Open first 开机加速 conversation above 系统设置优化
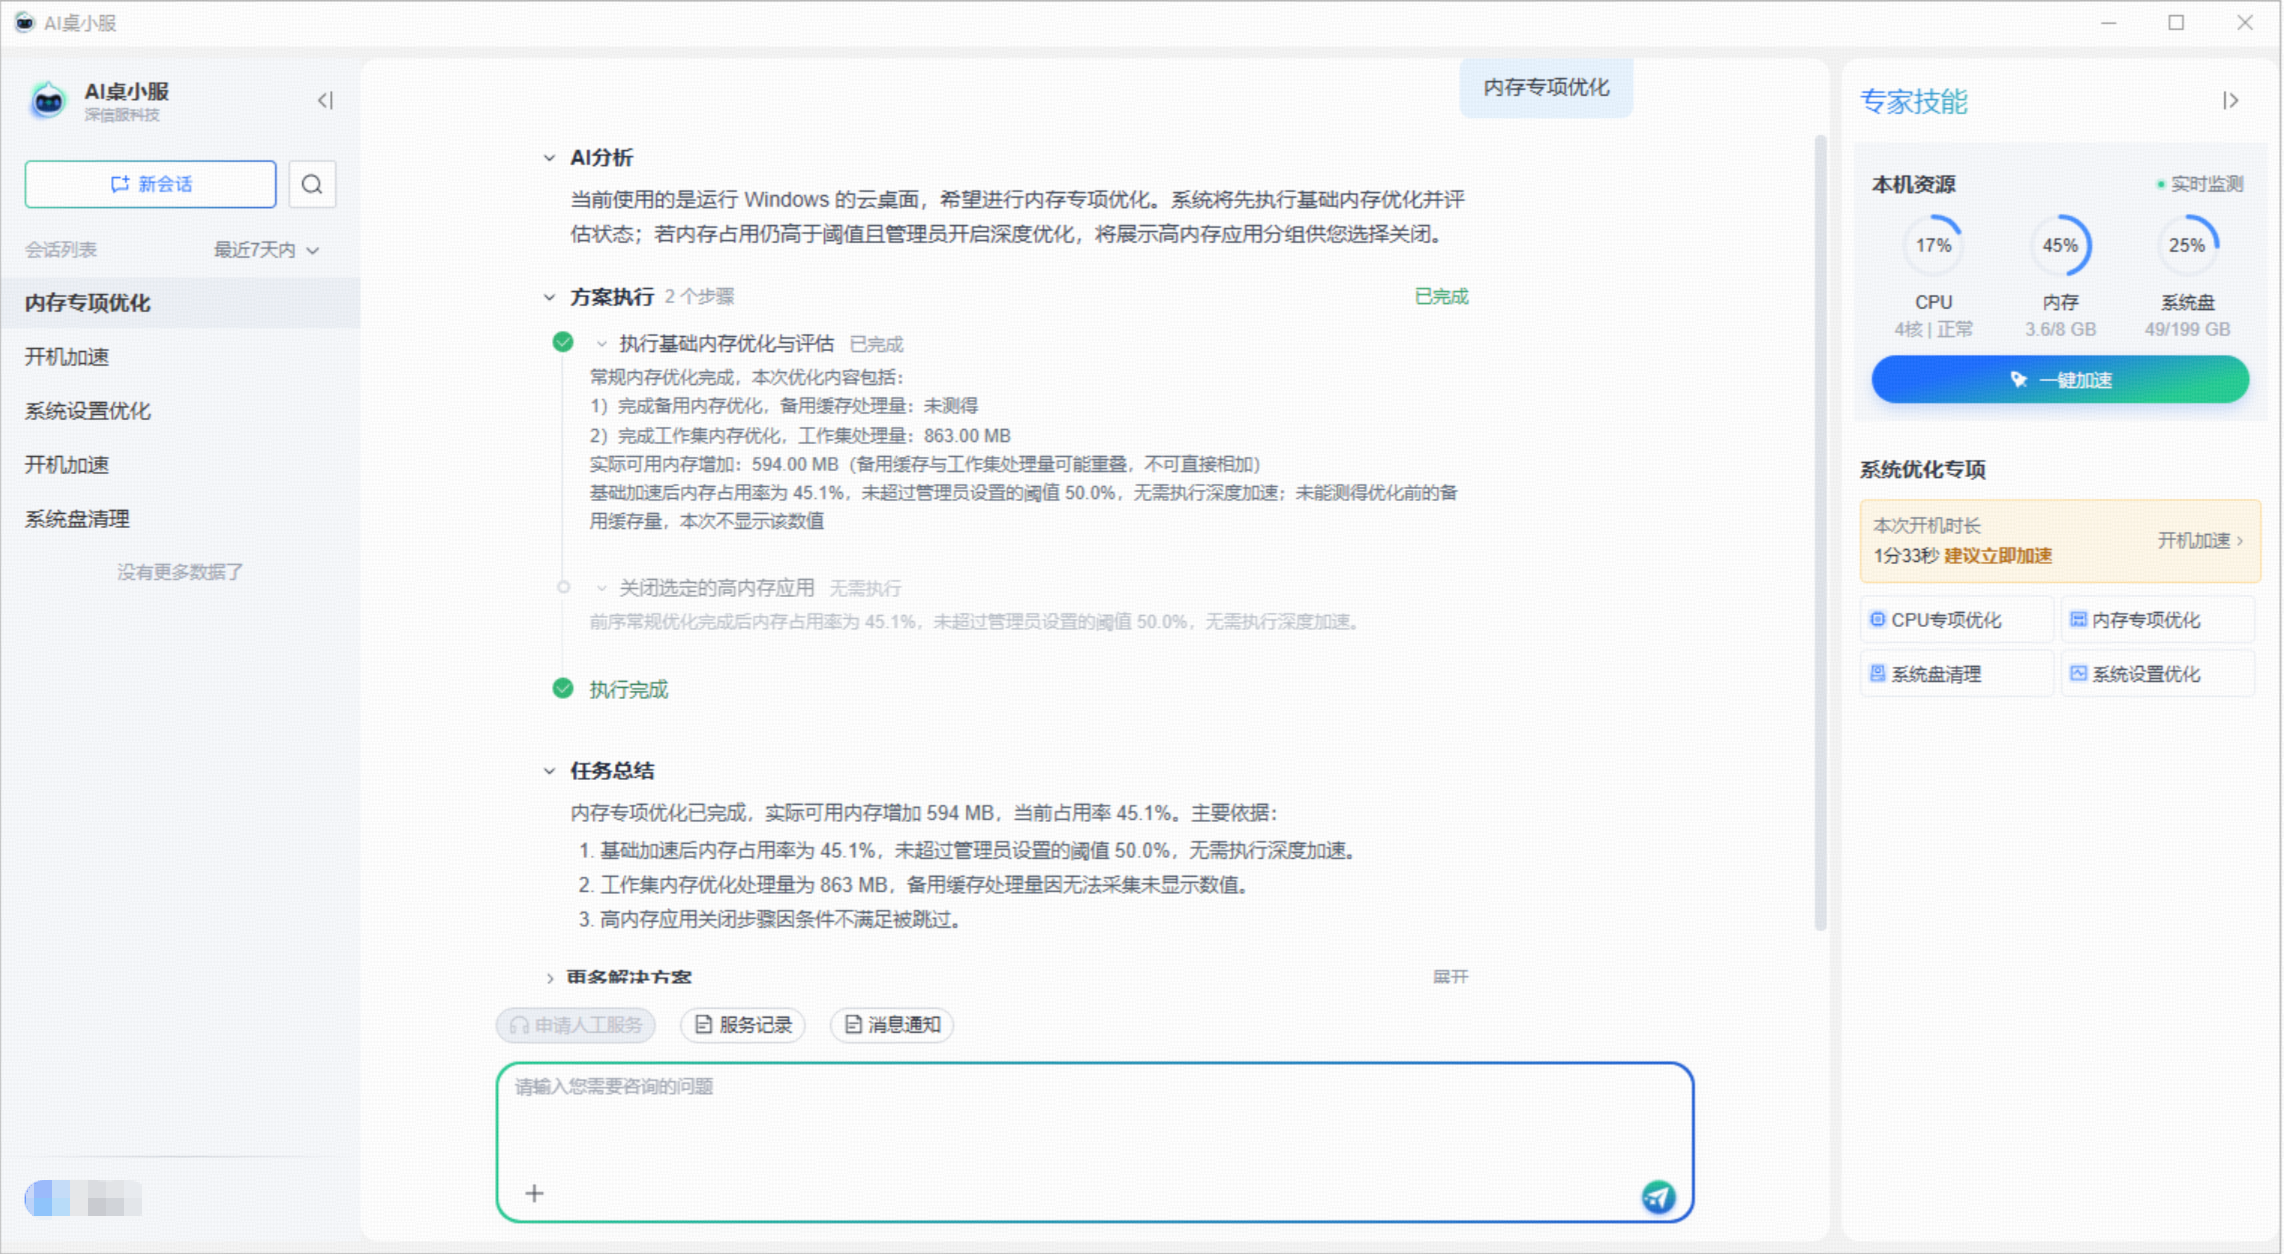 180,357
